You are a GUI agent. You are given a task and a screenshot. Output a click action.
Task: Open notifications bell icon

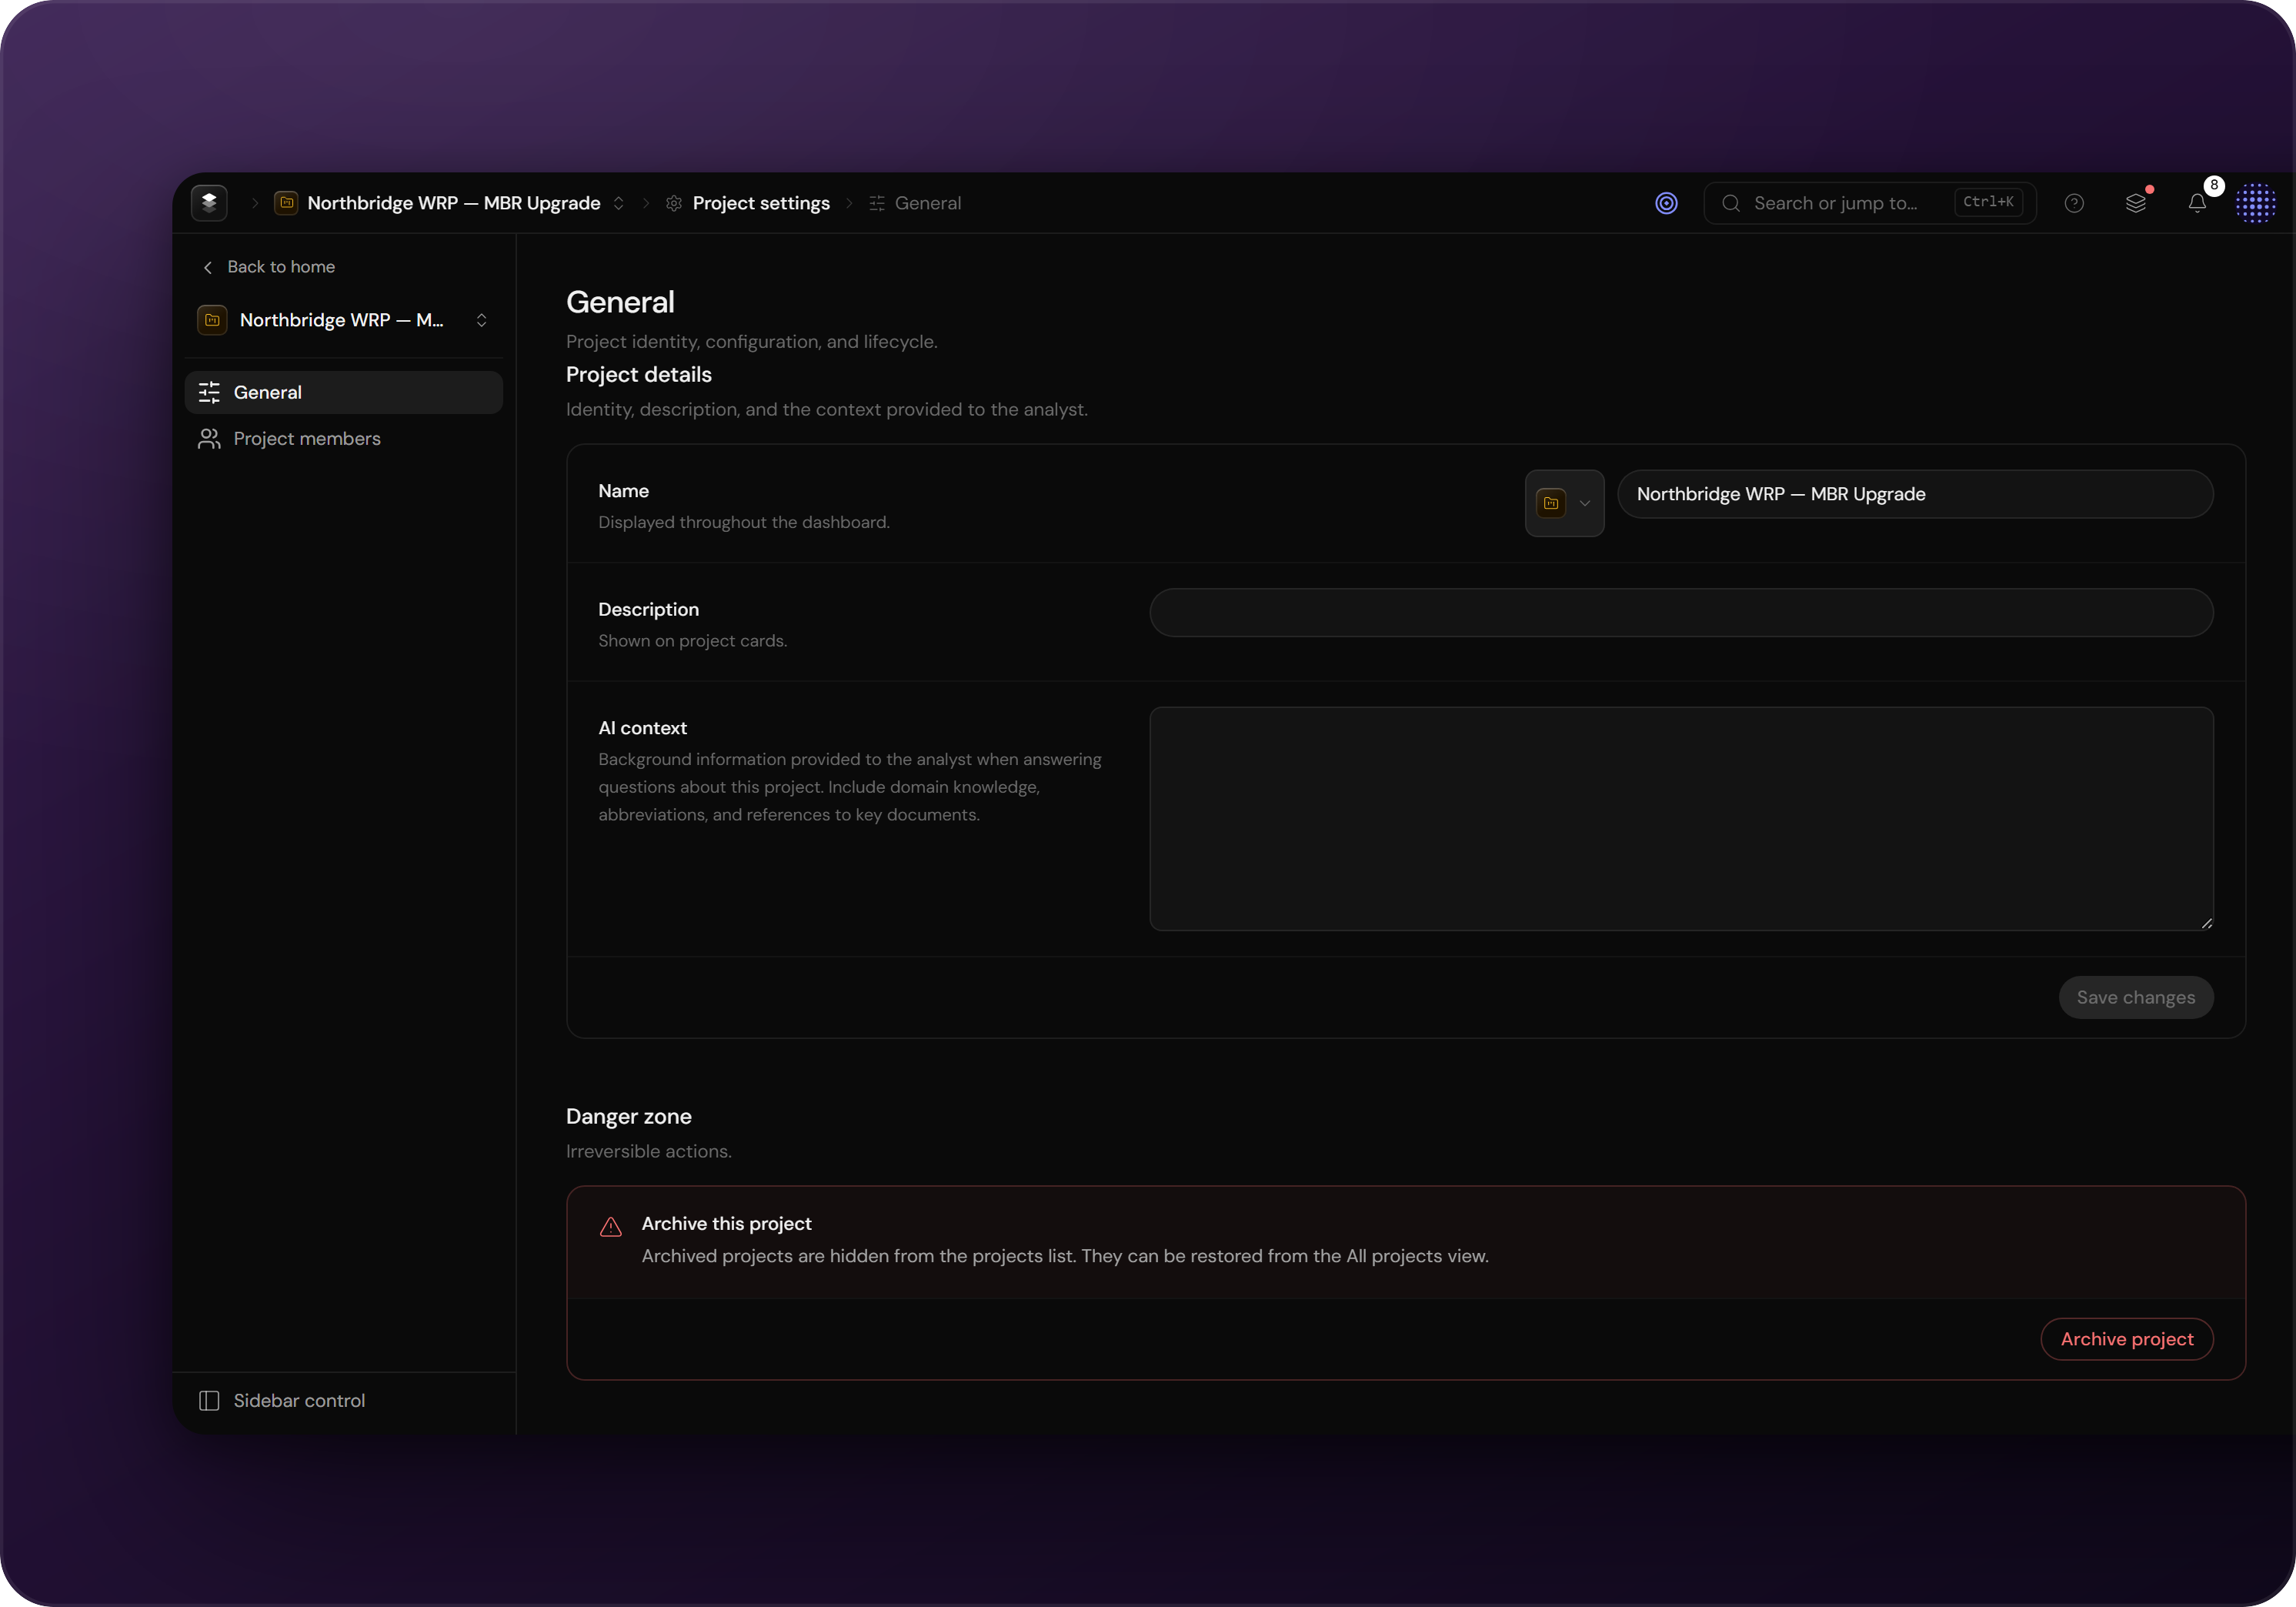pos(2197,203)
